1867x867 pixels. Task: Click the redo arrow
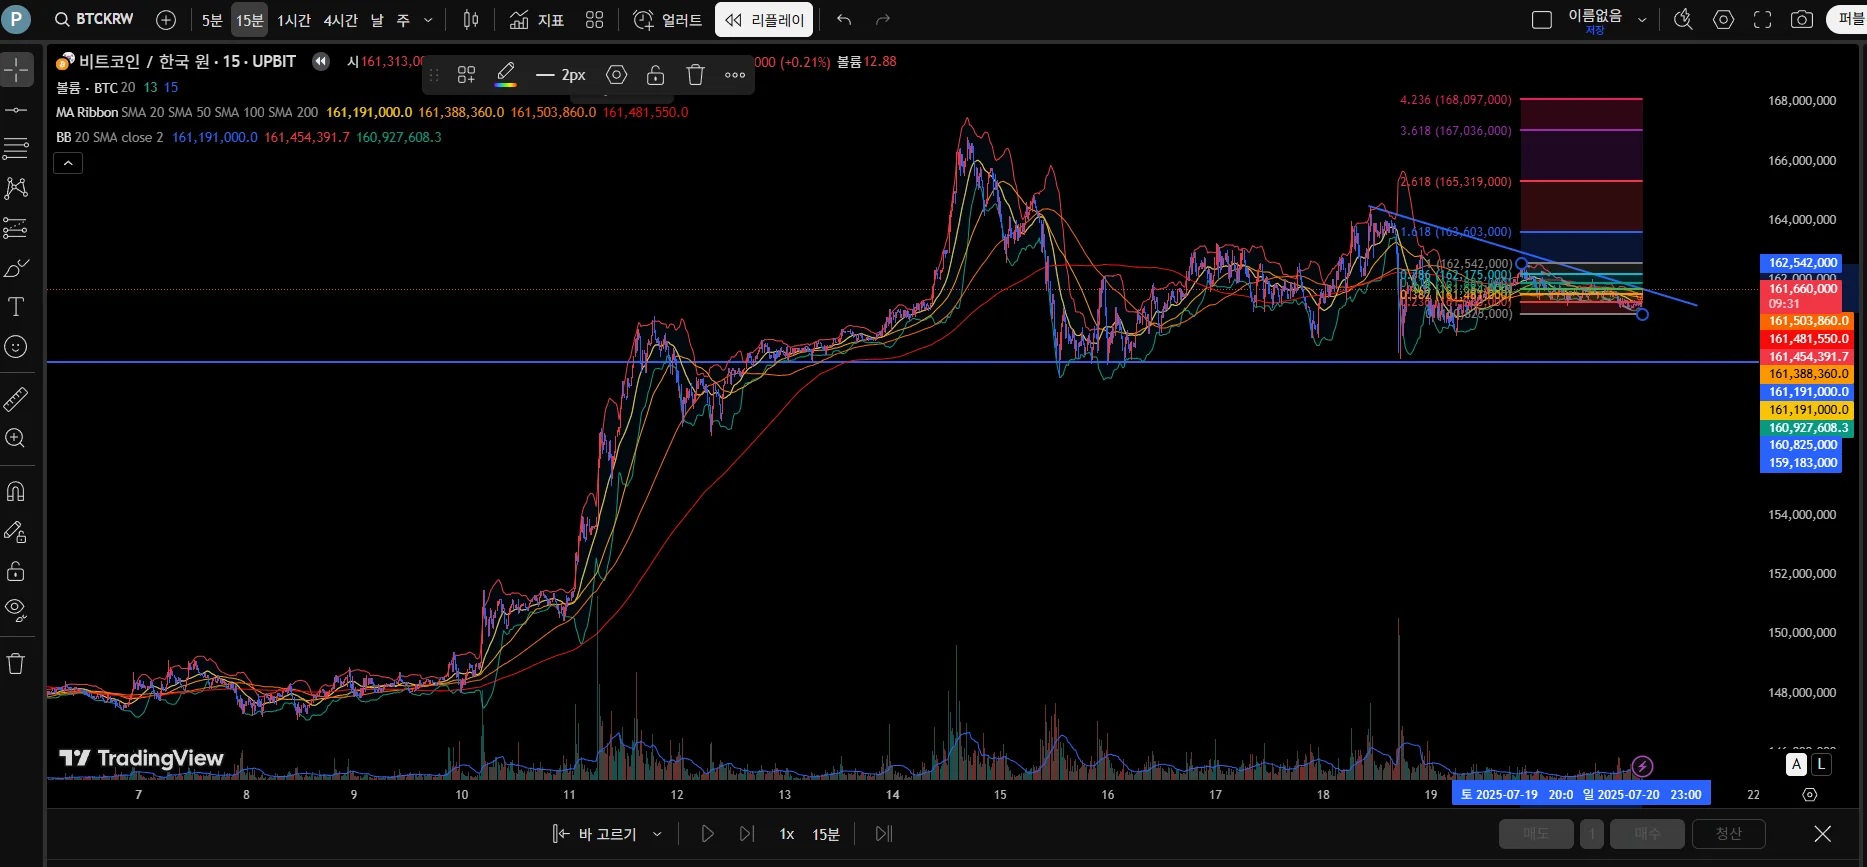click(x=883, y=20)
